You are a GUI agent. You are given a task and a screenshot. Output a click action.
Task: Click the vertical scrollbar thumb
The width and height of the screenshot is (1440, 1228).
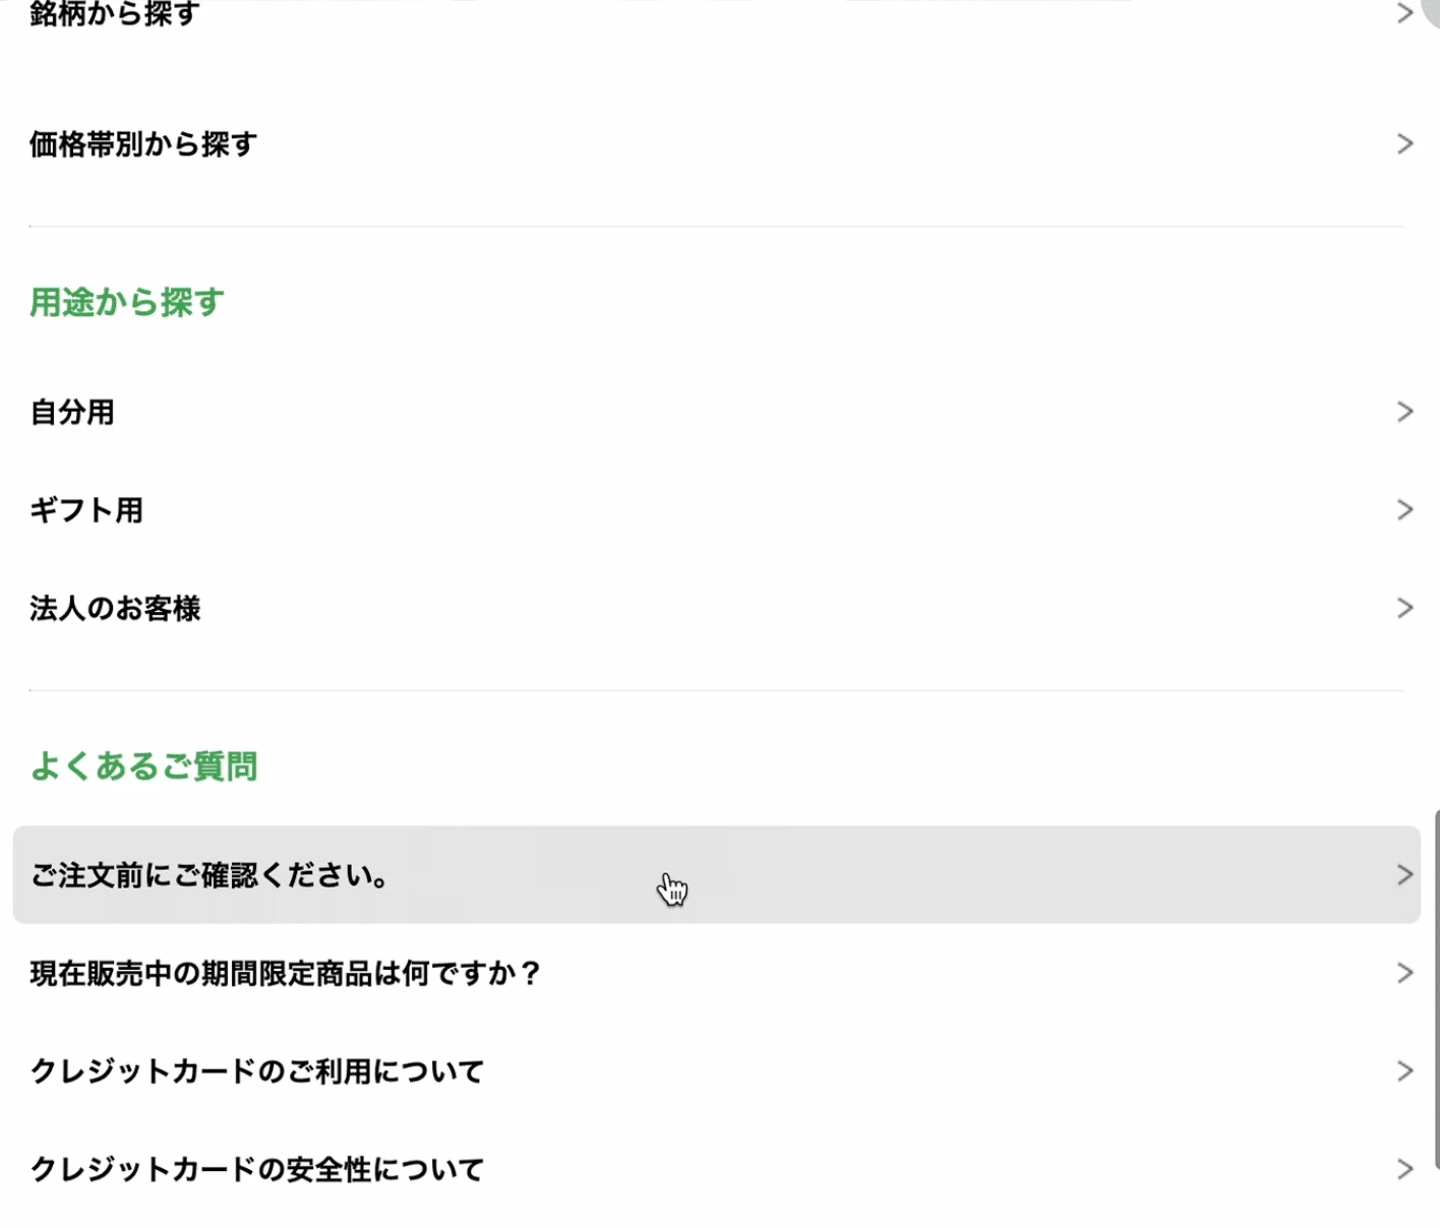tap(1435, 990)
